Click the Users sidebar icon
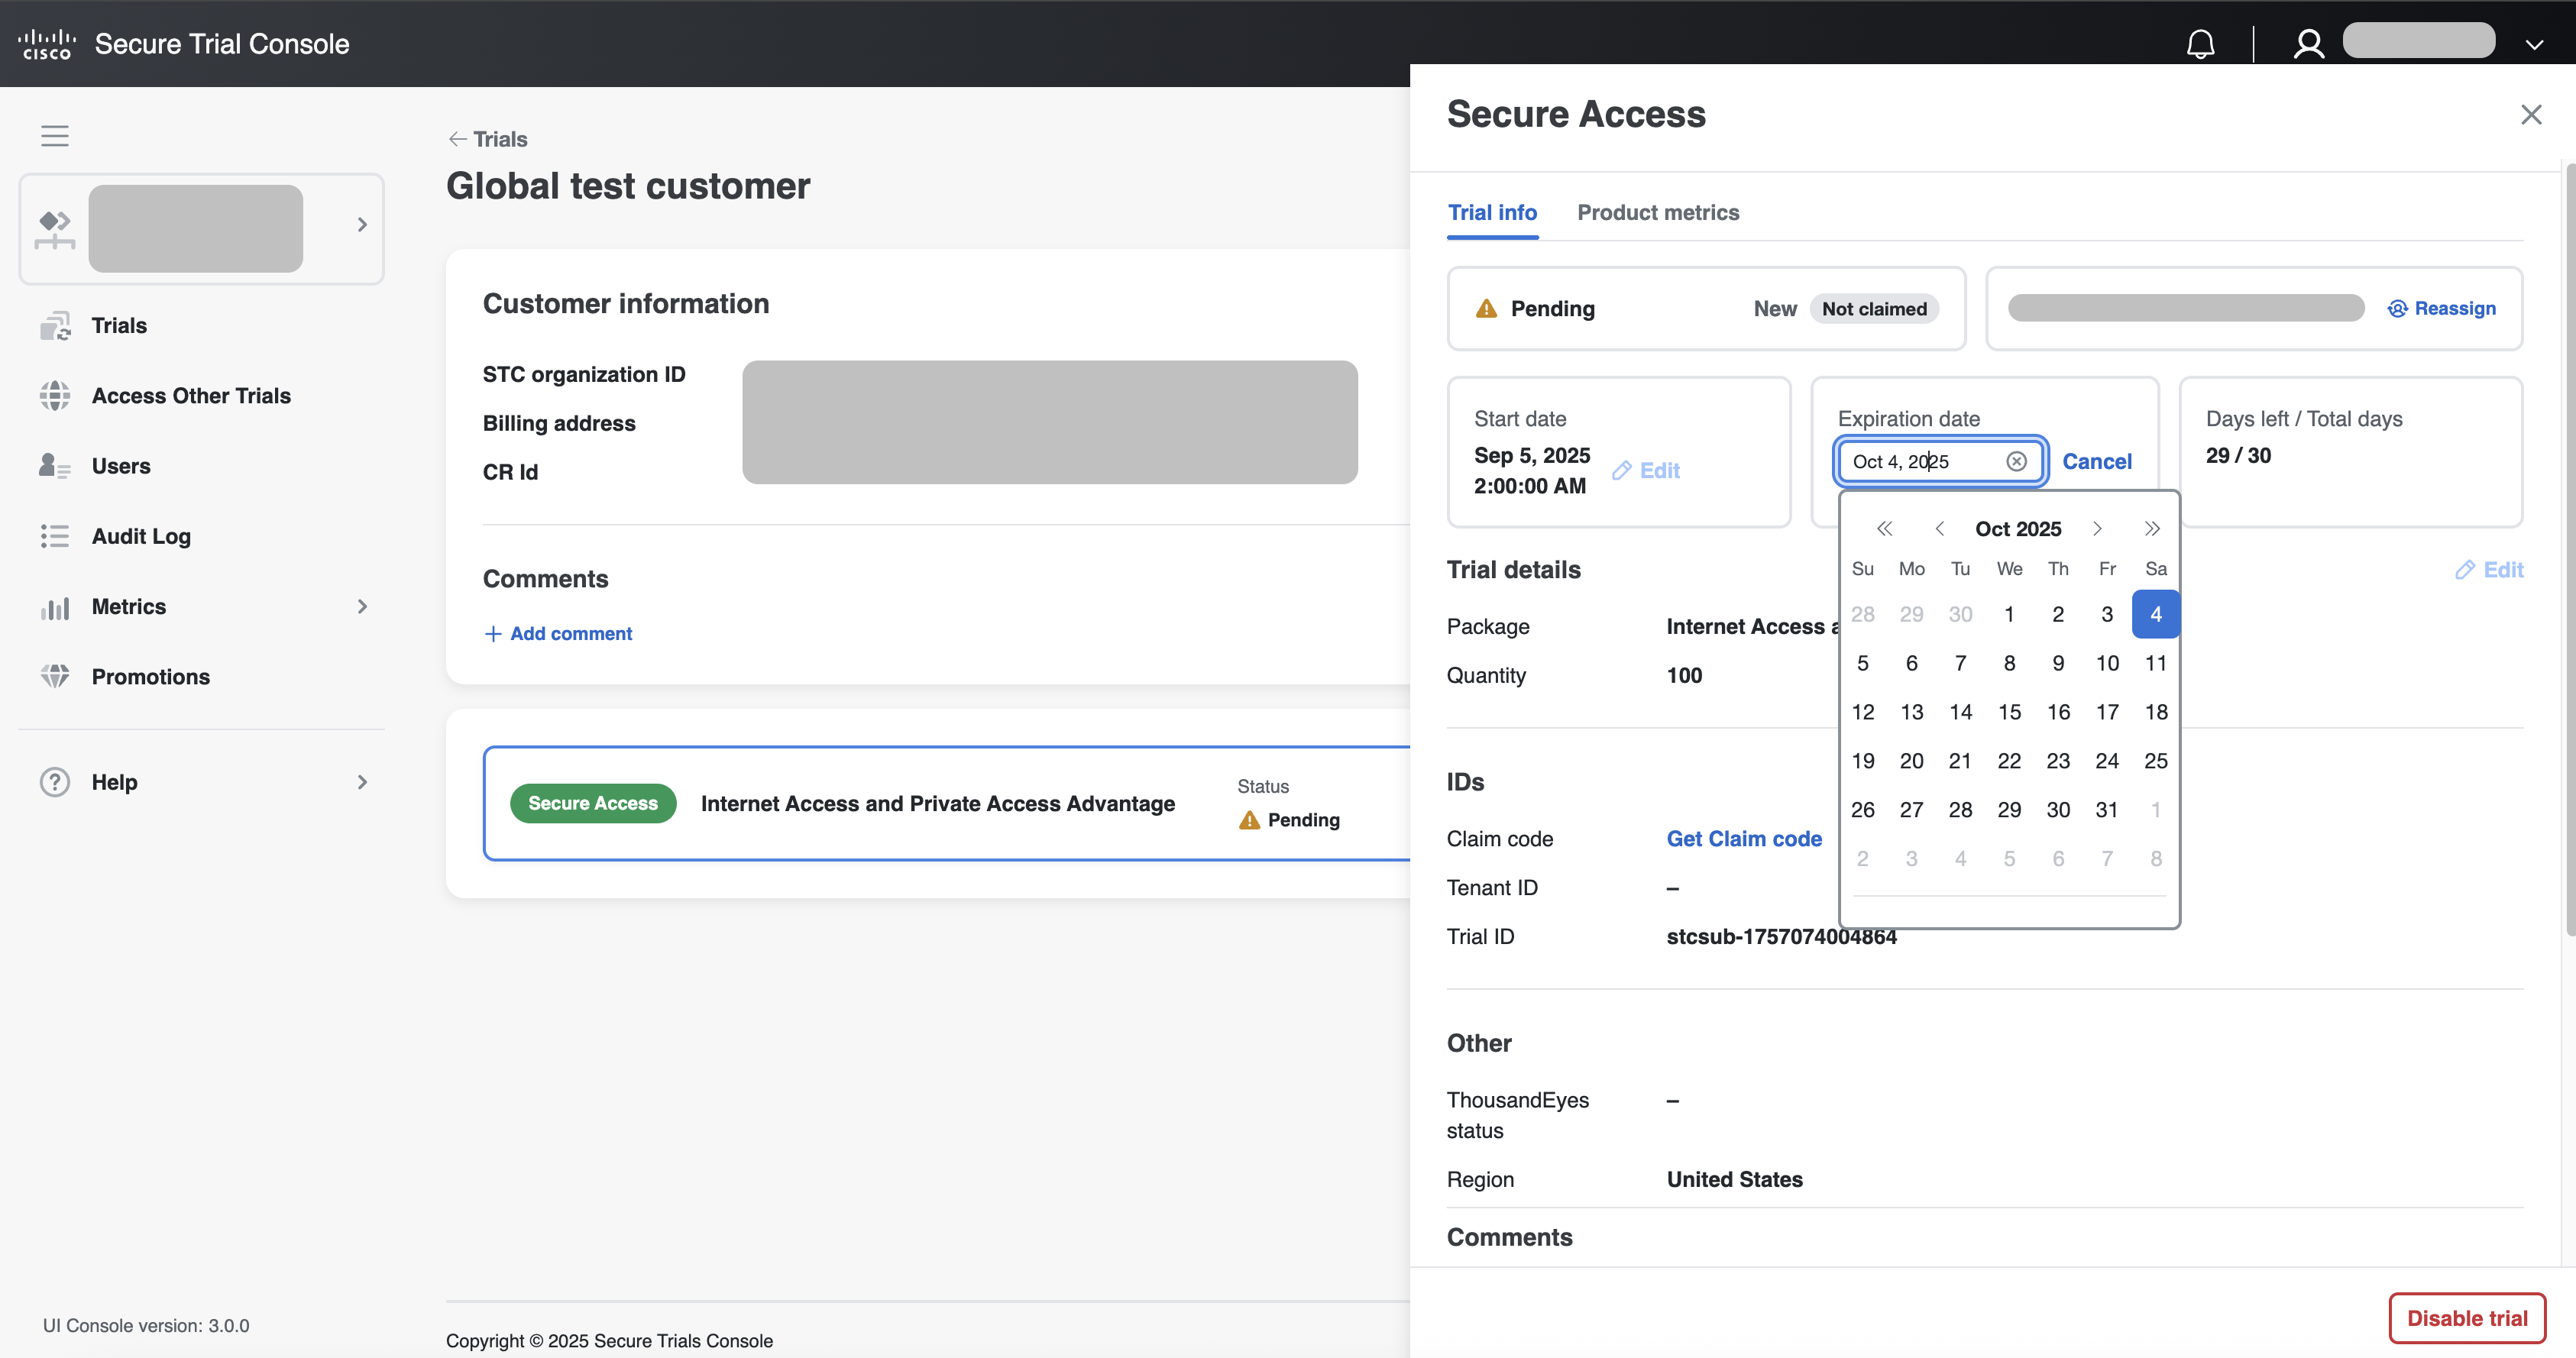 [x=55, y=466]
